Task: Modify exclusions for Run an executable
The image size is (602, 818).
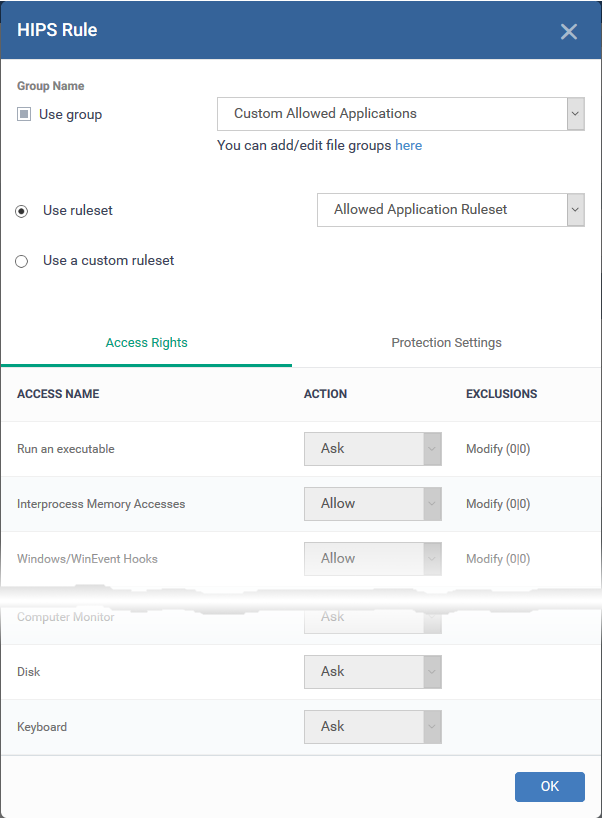Action: click(x=498, y=449)
